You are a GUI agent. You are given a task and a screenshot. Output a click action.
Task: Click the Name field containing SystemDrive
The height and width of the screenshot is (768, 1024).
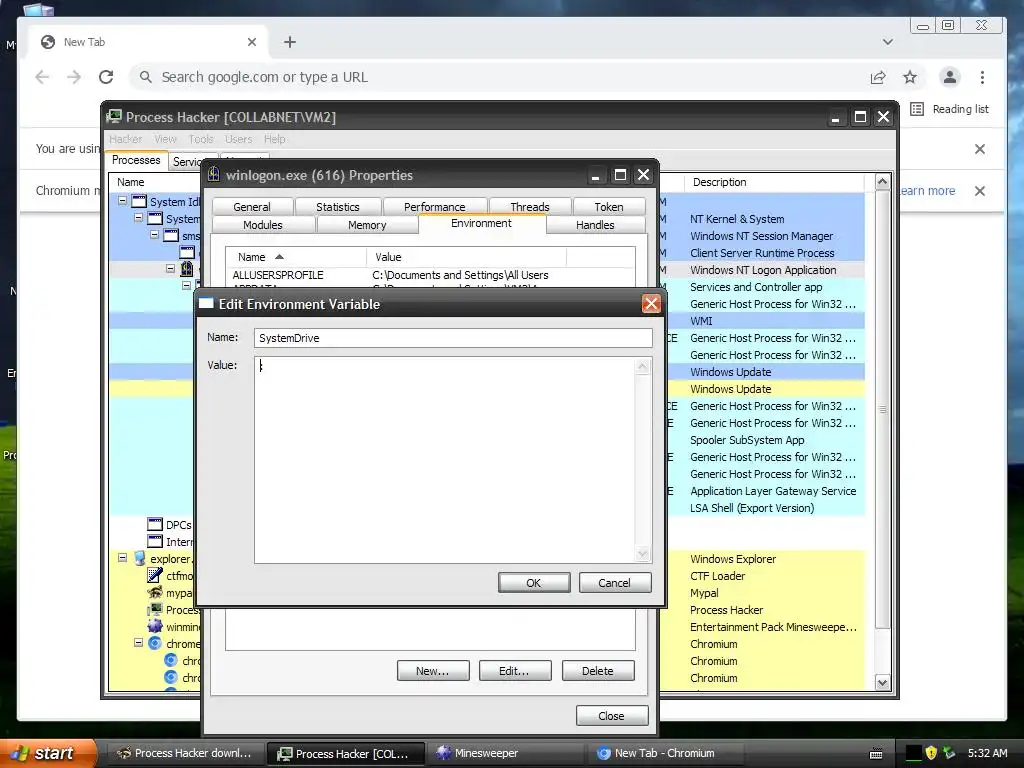point(453,338)
